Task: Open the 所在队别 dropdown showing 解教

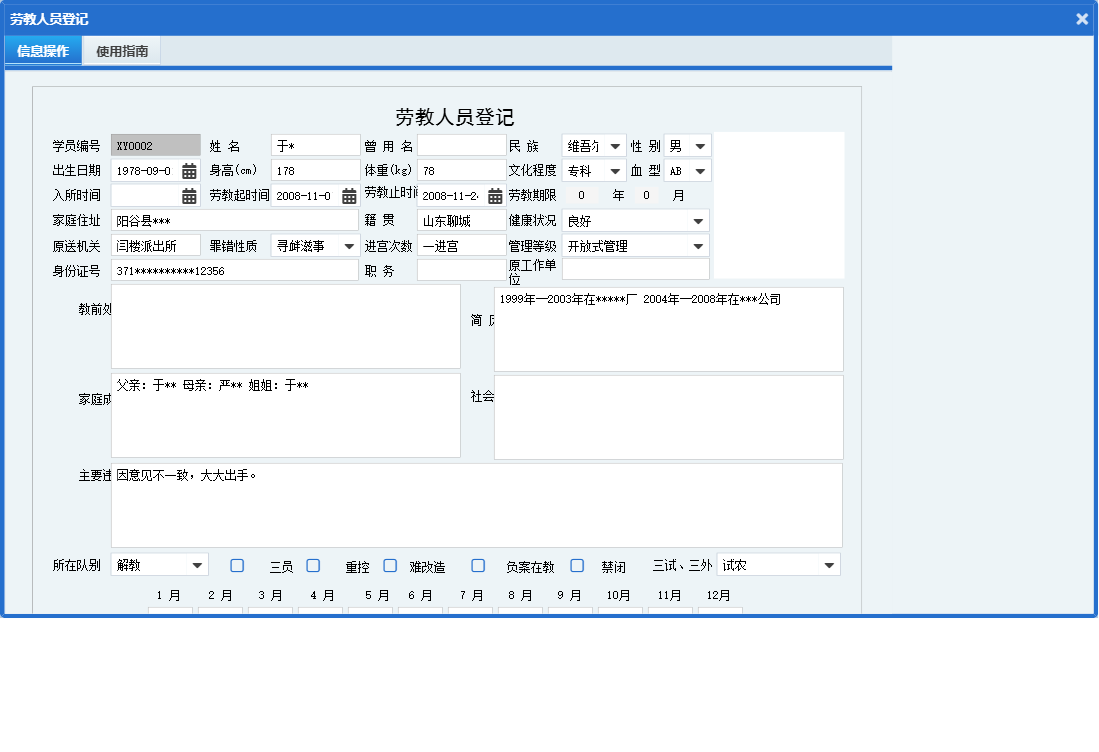Action: coord(199,564)
